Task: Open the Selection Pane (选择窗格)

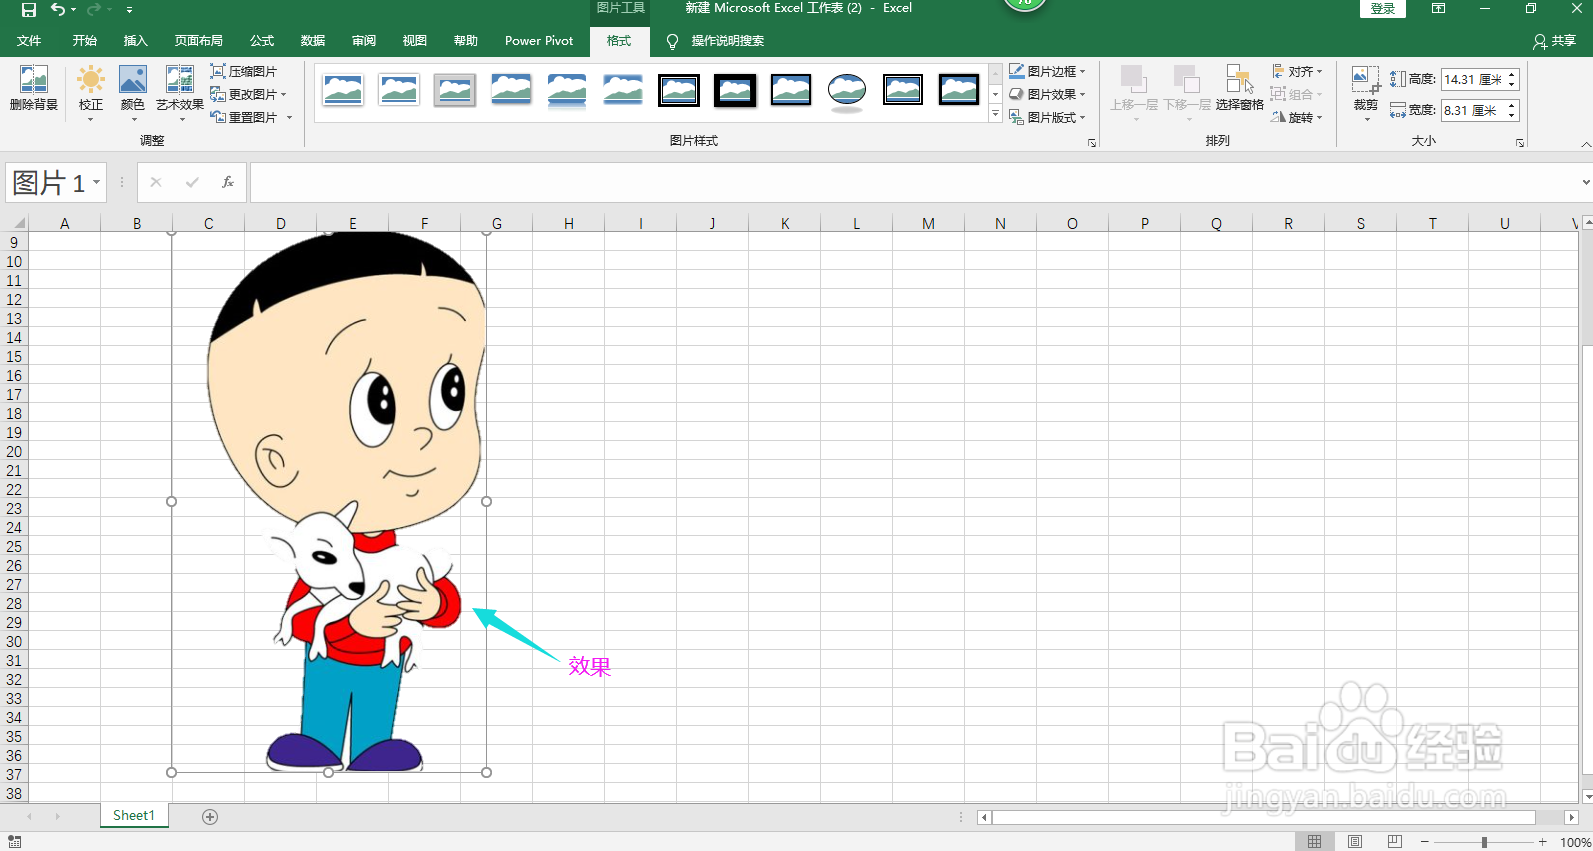Action: coord(1240,88)
